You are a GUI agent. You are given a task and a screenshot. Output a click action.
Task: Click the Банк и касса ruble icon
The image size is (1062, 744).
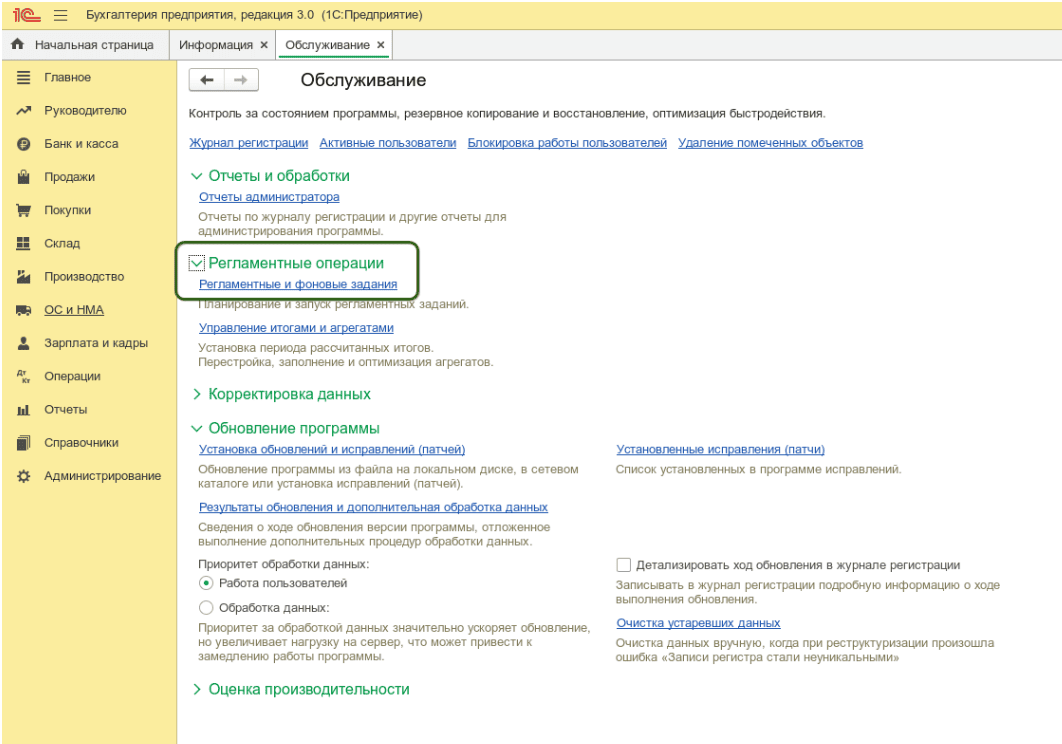(23, 144)
